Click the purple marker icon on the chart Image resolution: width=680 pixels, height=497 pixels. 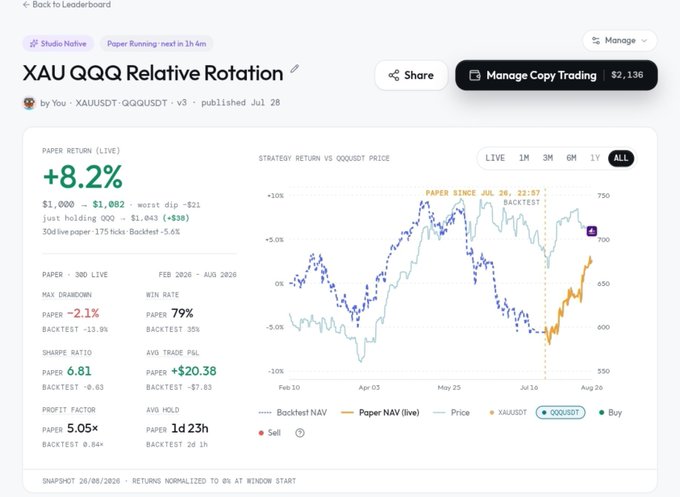pyautogui.click(x=592, y=231)
